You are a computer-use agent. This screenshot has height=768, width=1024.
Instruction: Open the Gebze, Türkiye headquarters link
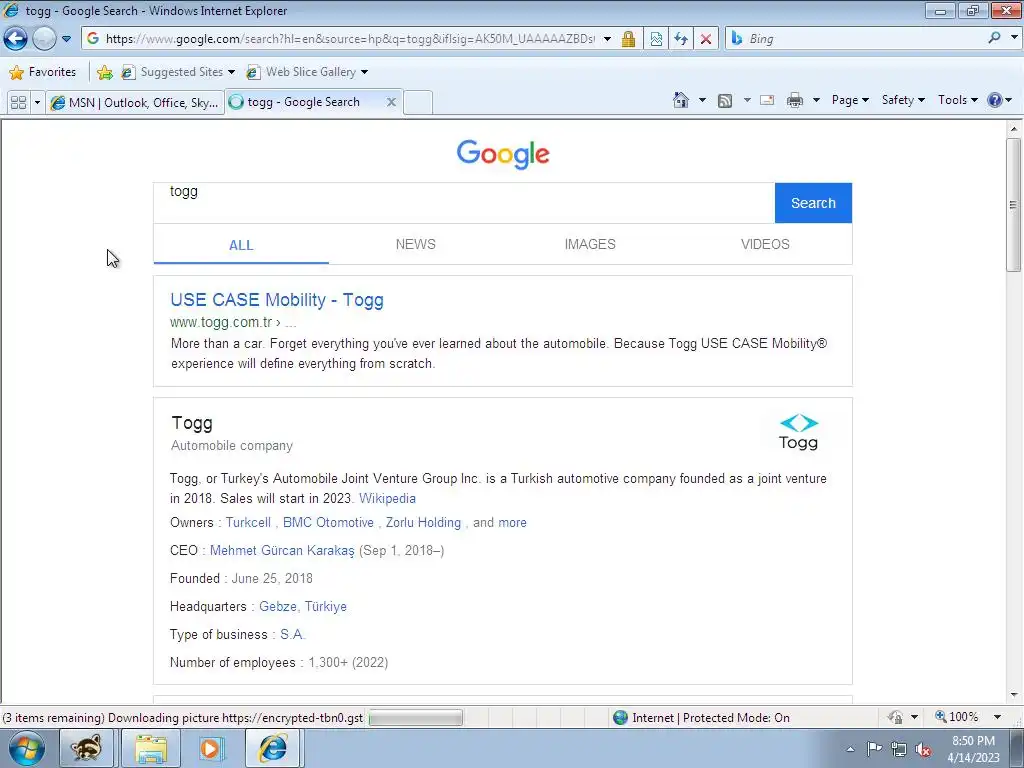[303, 607]
